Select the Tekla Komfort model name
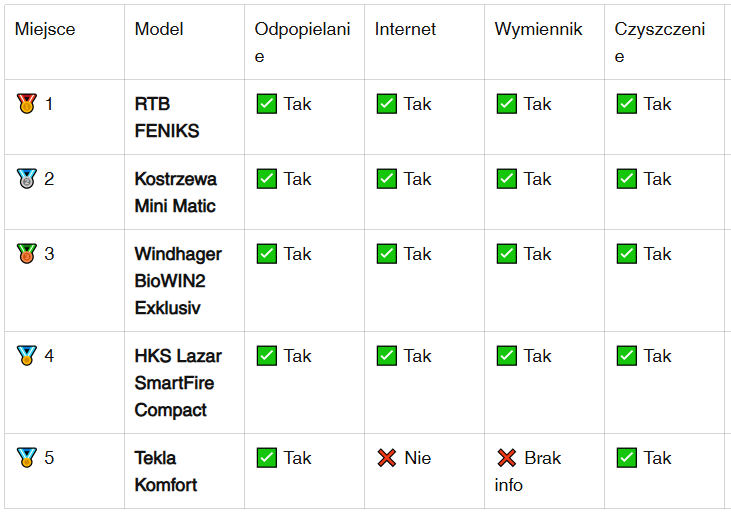Screen dimensions: 731x513 tap(166, 471)
